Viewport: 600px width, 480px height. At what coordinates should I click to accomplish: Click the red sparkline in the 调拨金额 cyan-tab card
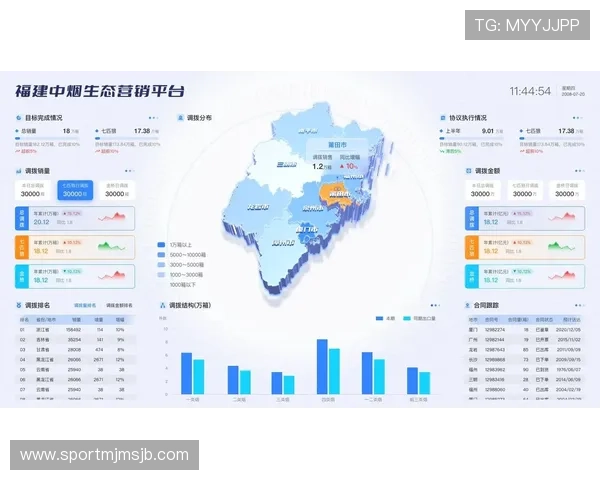[x=562, y=275]
